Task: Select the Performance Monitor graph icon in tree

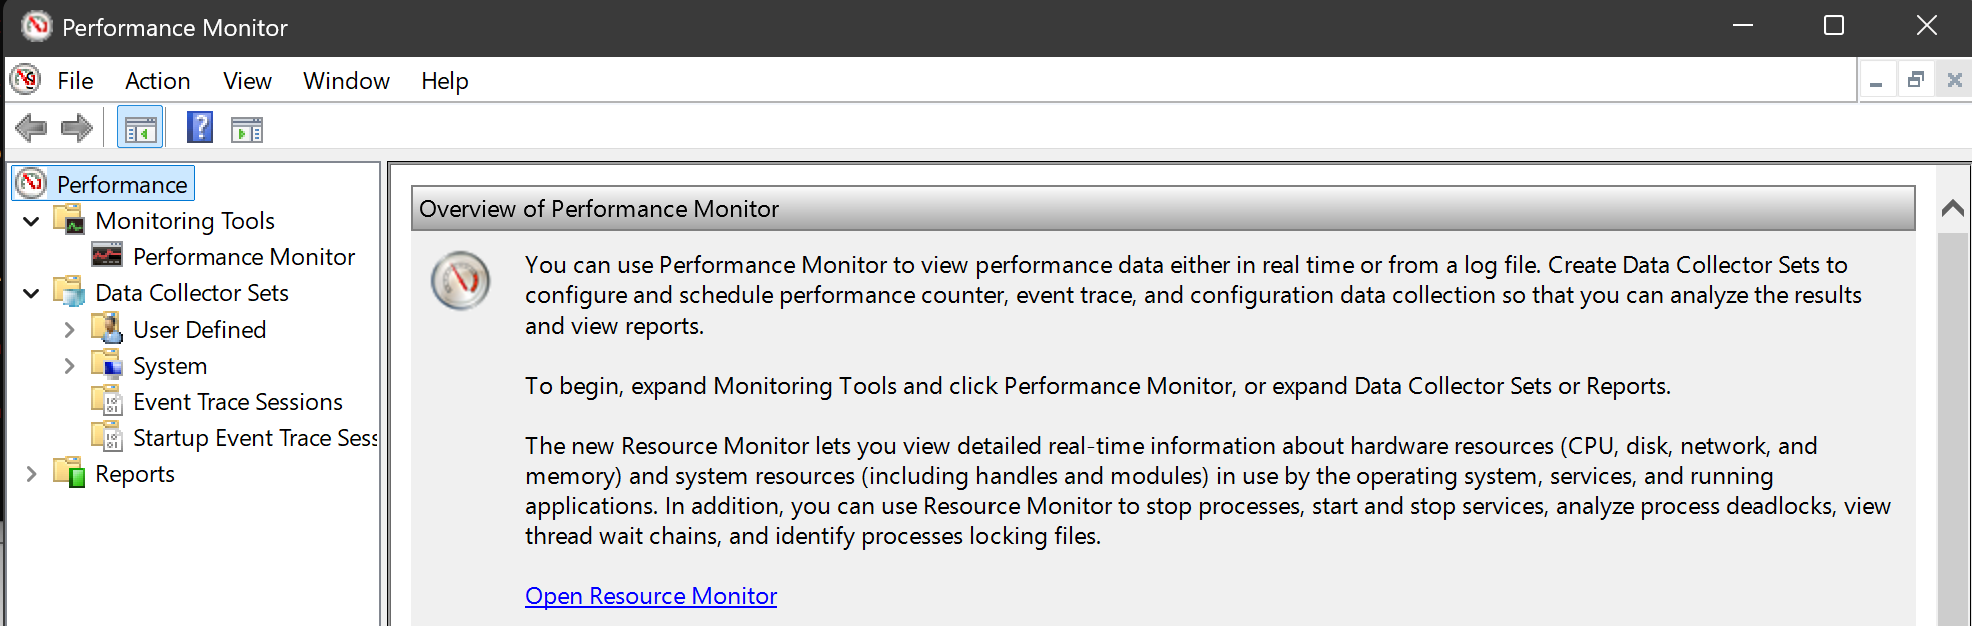Action: 107,256
